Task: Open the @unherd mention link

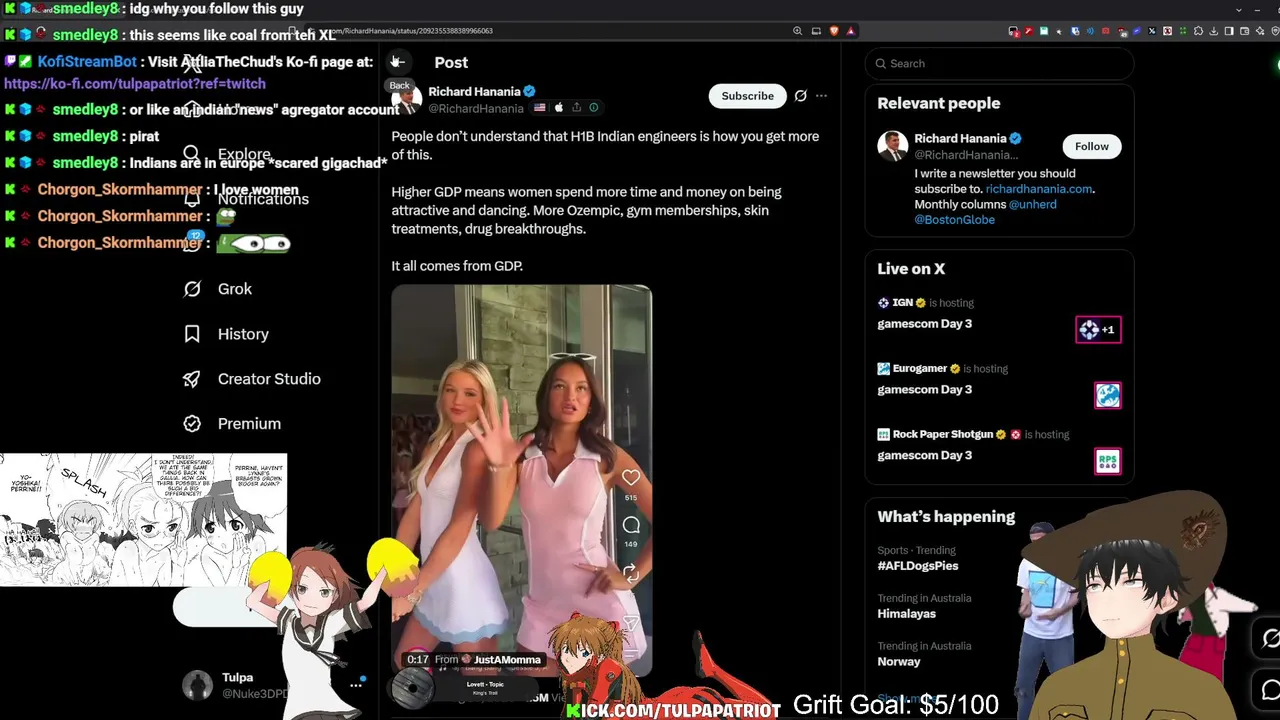Action: click(x=1032, y=204)
